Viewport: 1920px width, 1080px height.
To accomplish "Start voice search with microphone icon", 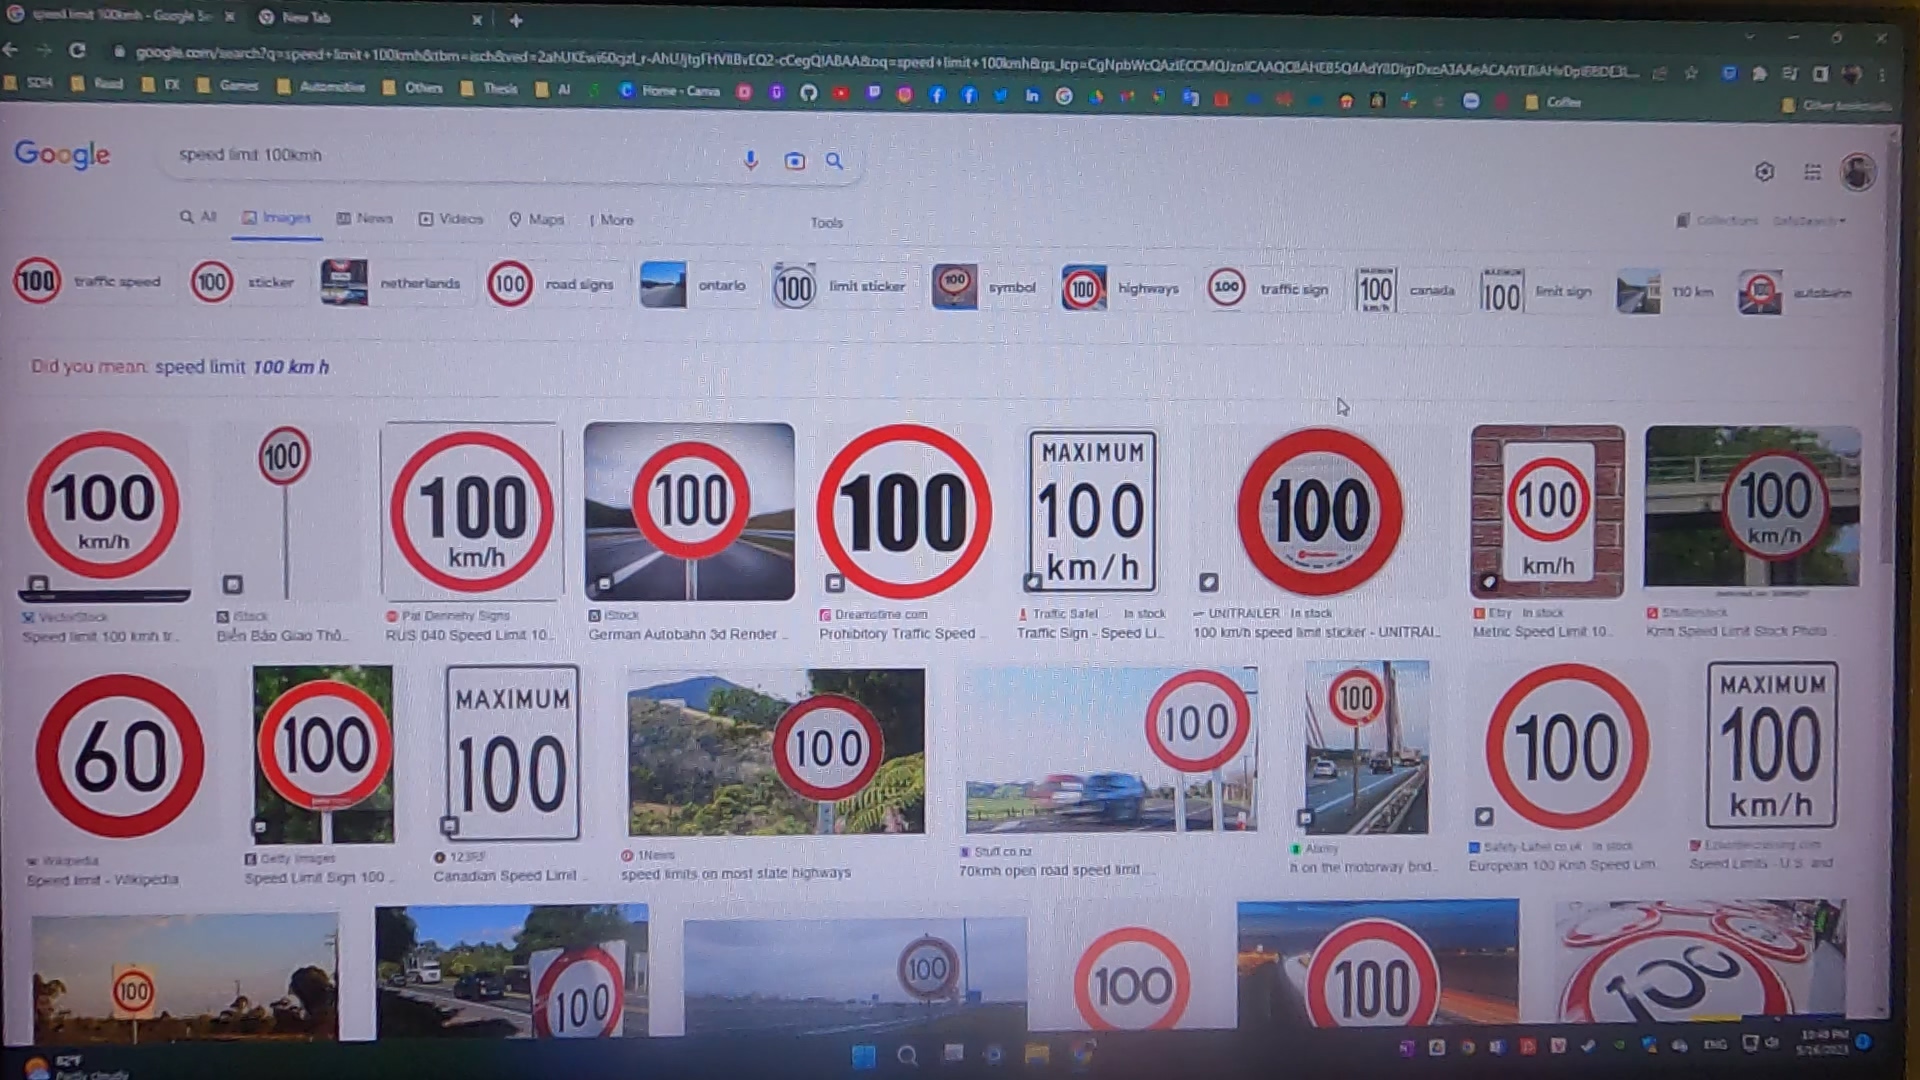I will click(x=750, y=160).
